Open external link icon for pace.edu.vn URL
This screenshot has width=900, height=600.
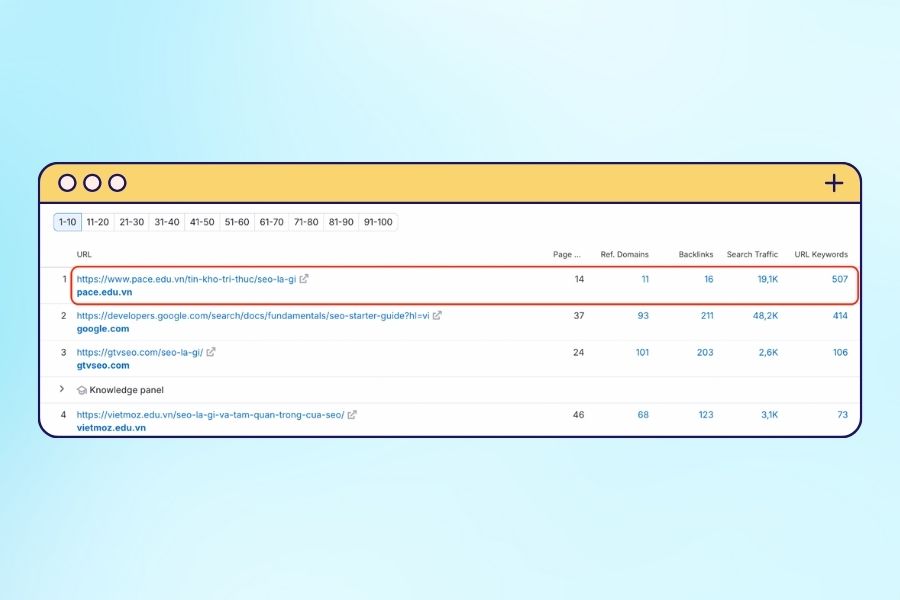[x=304, y=279]
